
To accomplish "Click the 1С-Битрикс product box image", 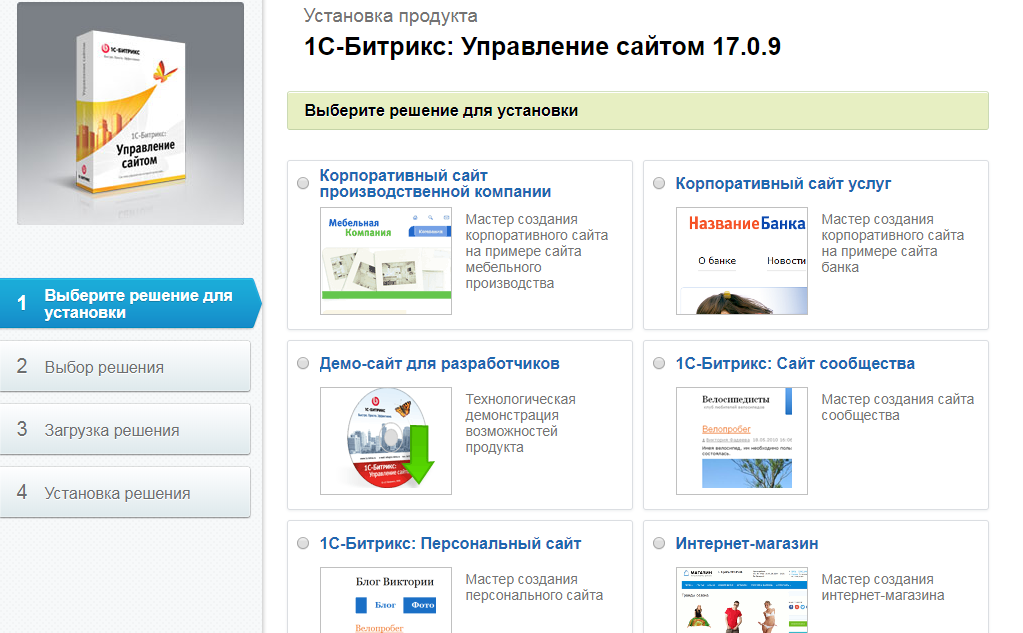I will pyautogui.click(x=130, y=114).
